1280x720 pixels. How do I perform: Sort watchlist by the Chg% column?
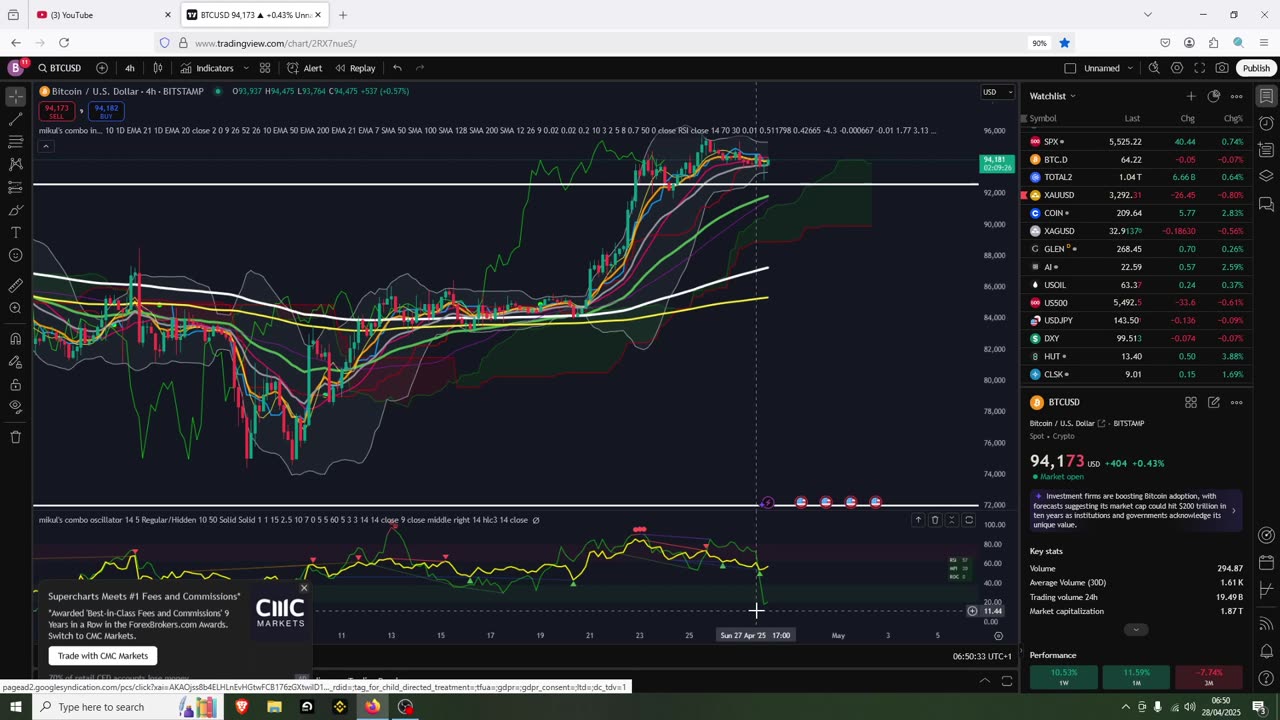(x=1233, y=118)
